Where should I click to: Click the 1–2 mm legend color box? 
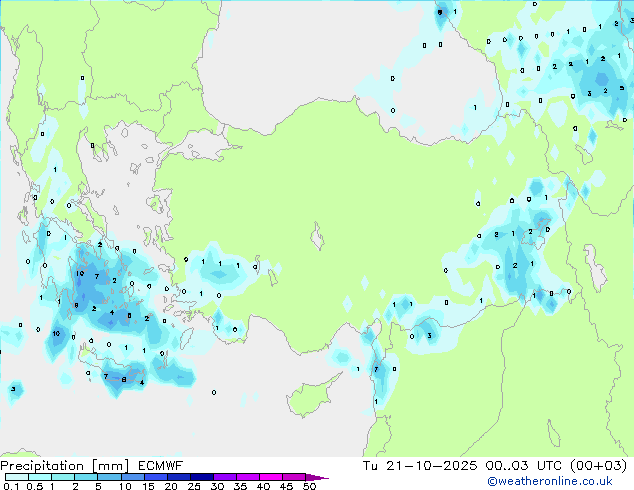pos(63,477)
